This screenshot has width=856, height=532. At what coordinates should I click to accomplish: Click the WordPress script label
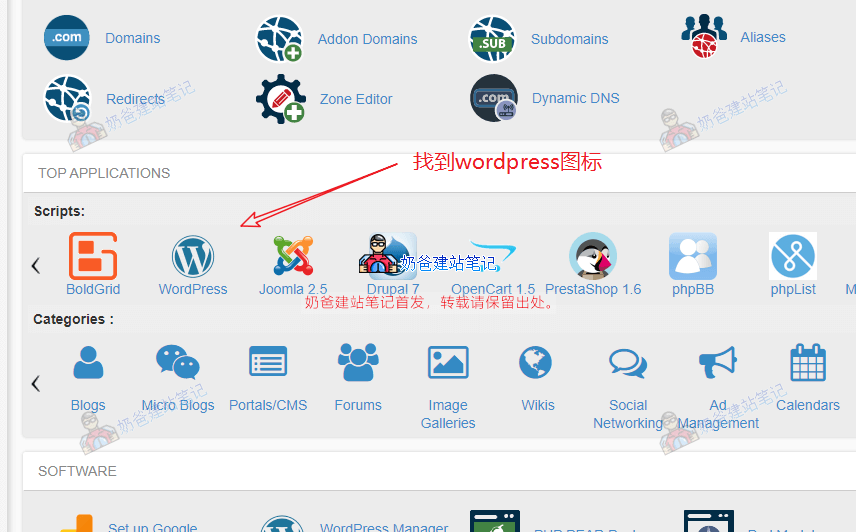(193, 289)
